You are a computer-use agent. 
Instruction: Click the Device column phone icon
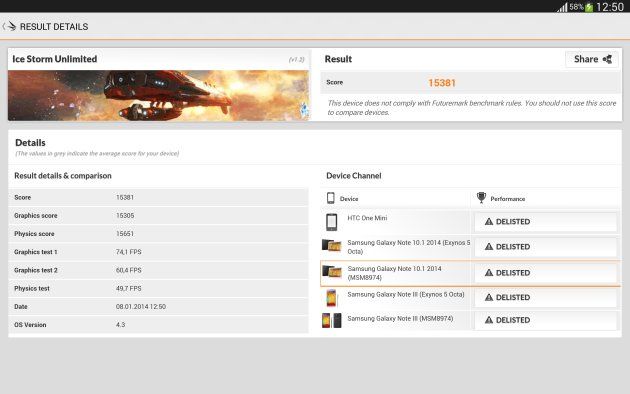tap(331, 198)
